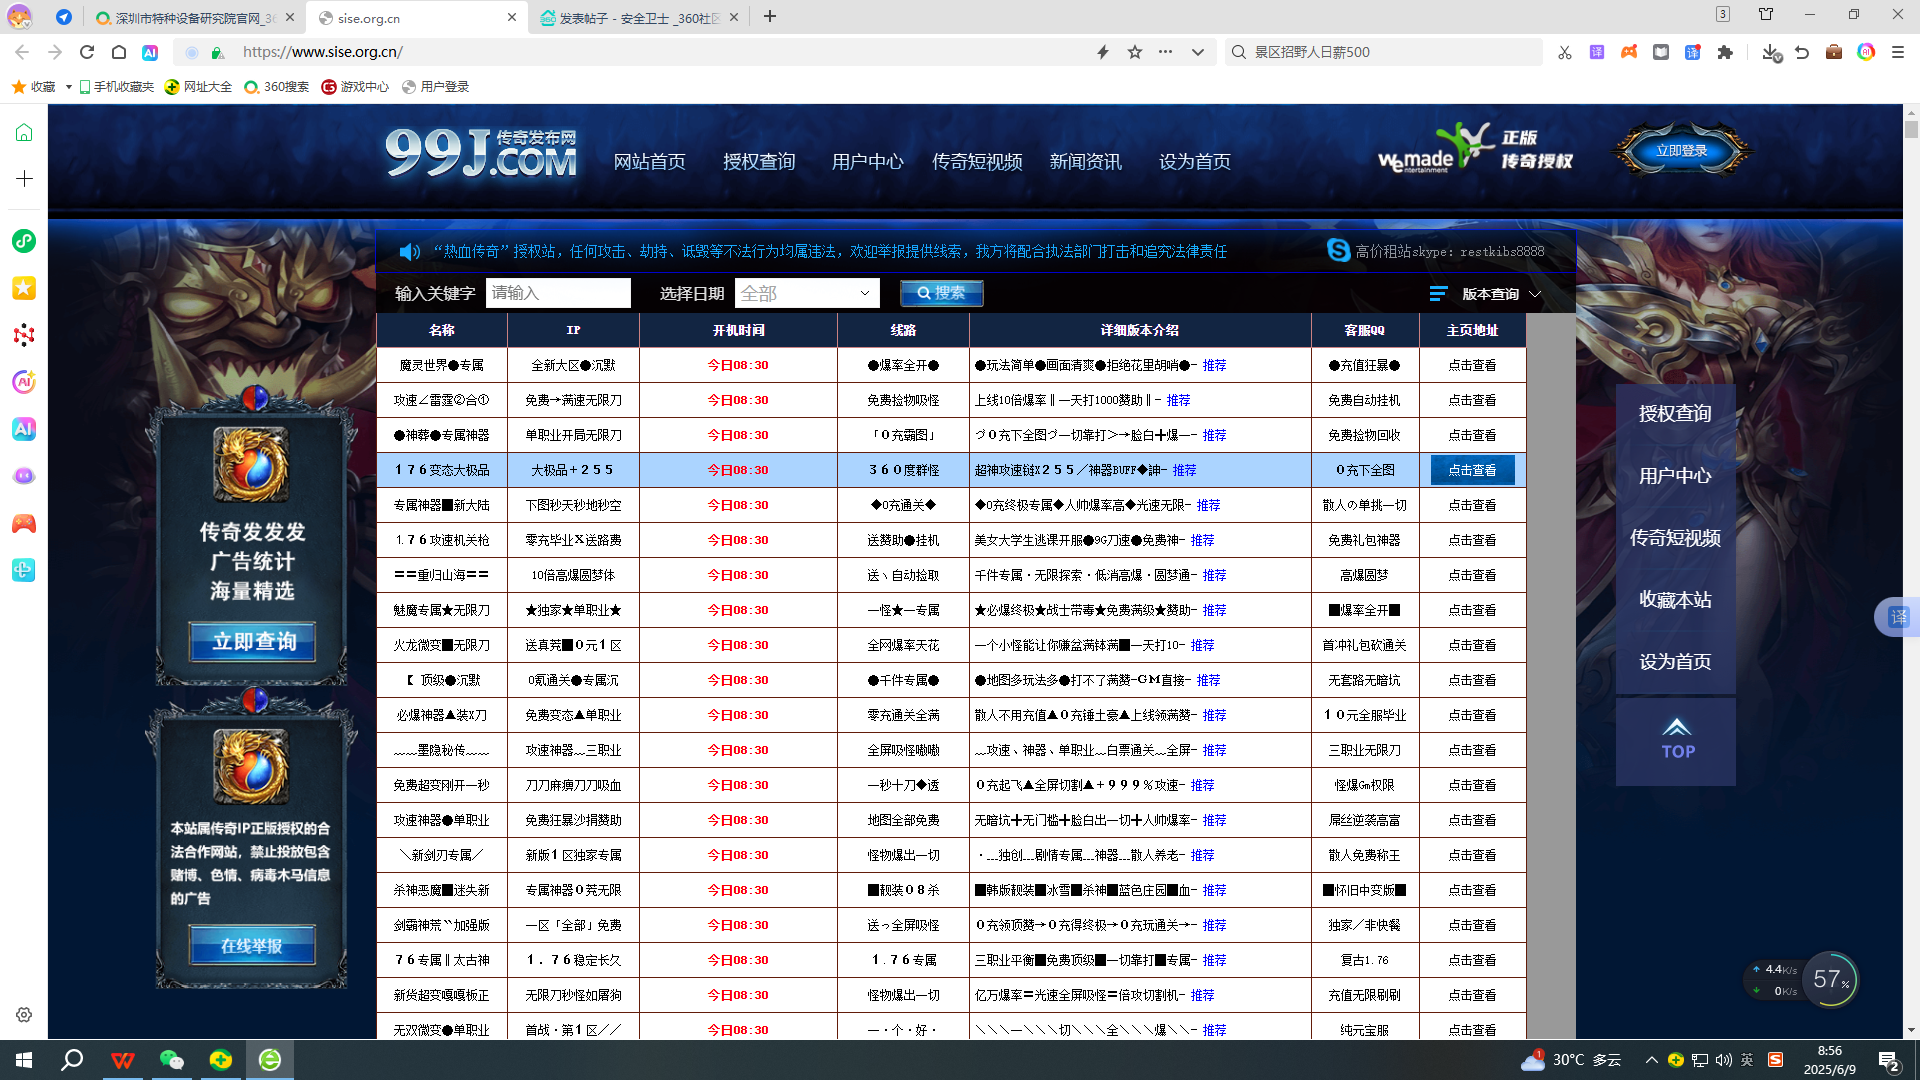Click the 立即登录 login button

click(x=1681, y=151)
